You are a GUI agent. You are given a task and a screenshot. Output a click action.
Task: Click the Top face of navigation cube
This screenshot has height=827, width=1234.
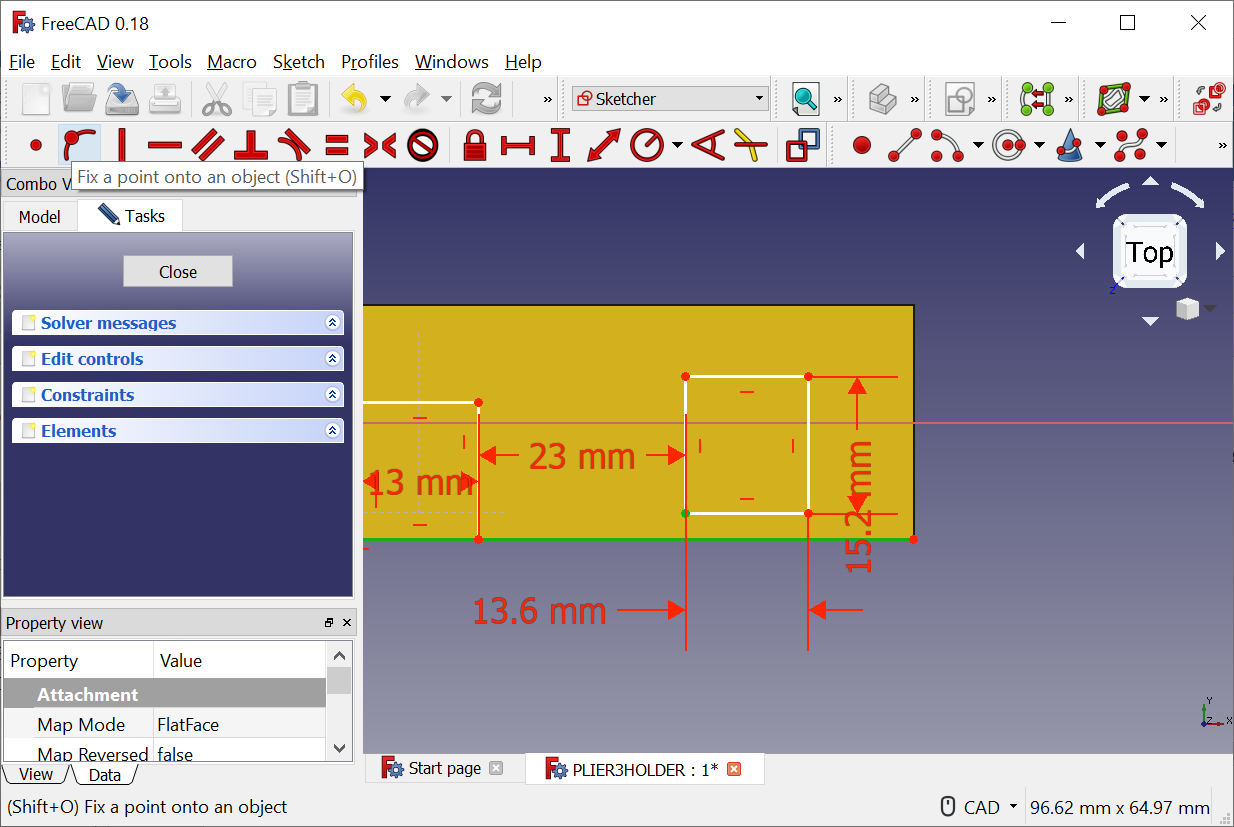1150,252
